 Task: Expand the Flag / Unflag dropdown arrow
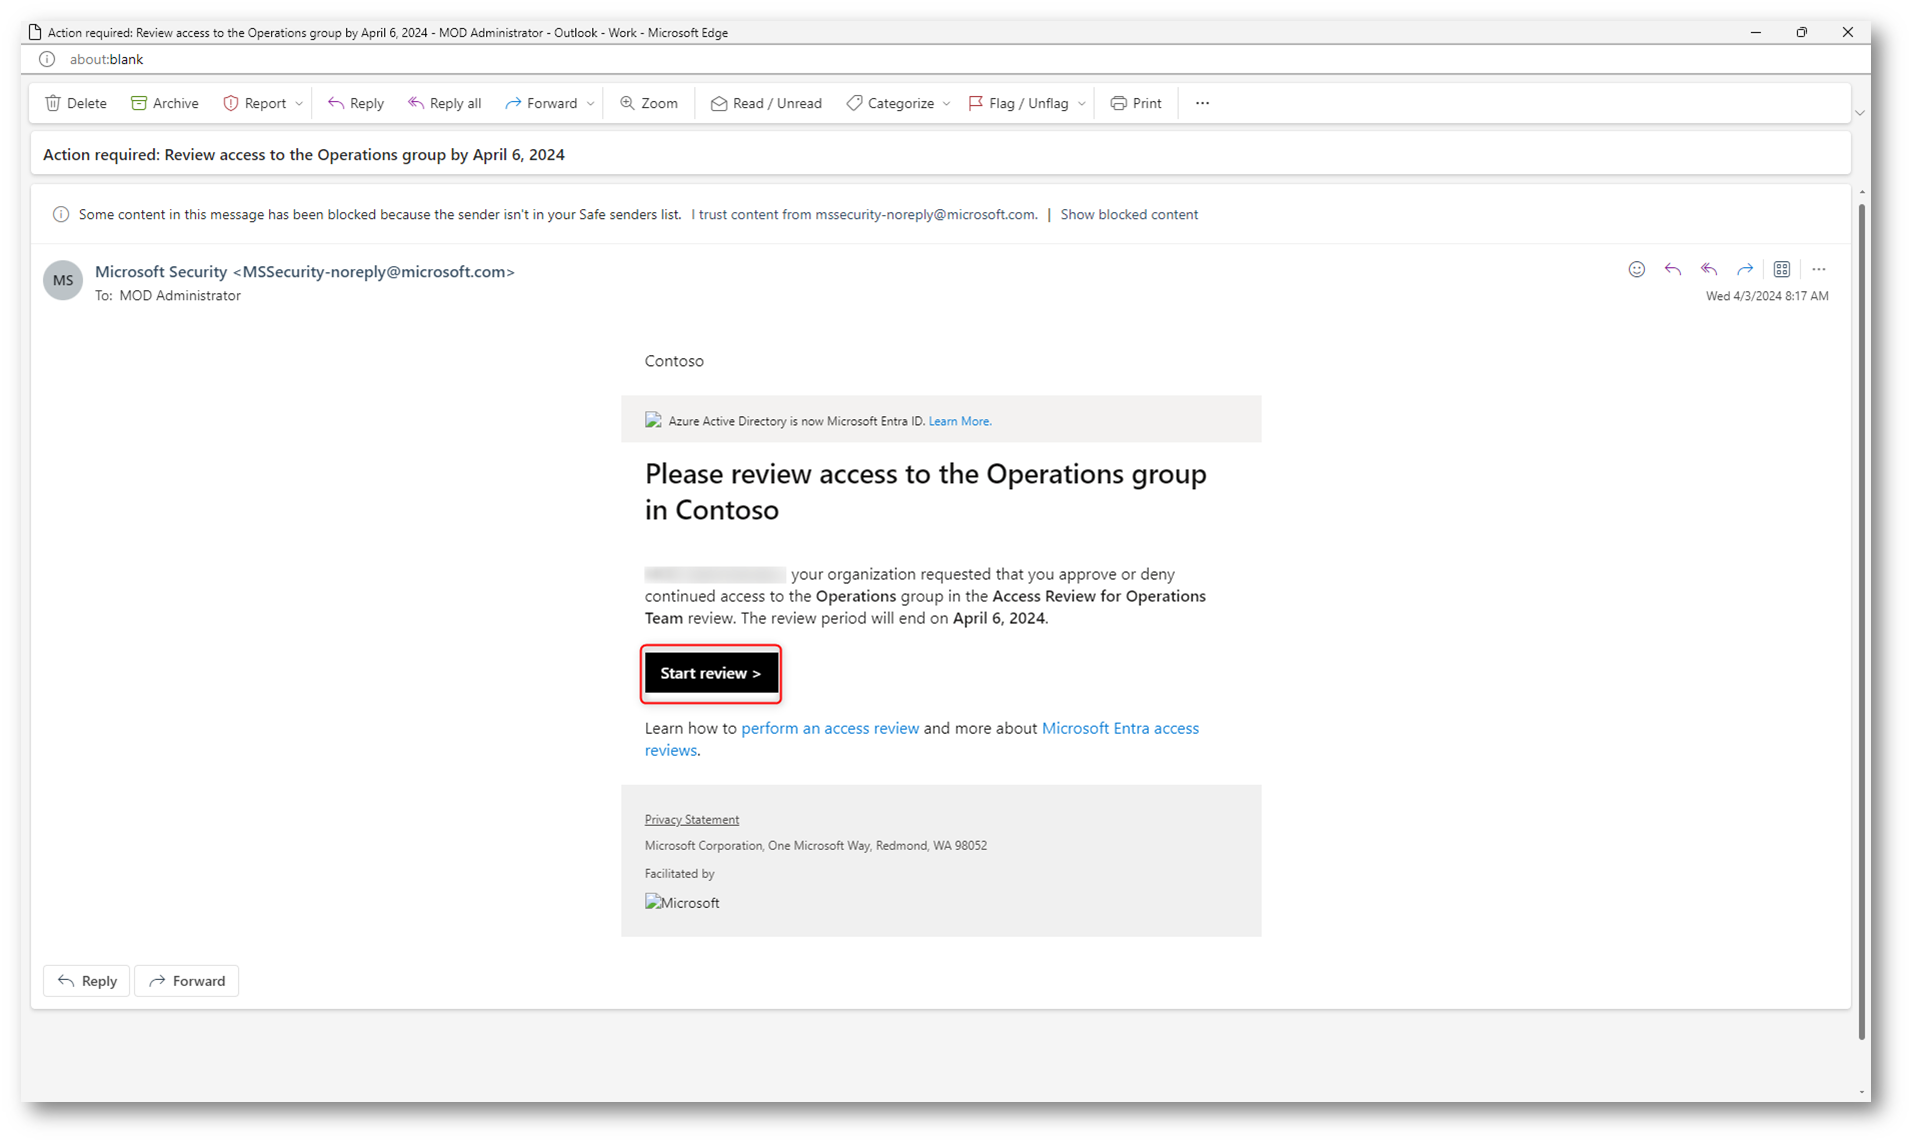click(1082, 103)
